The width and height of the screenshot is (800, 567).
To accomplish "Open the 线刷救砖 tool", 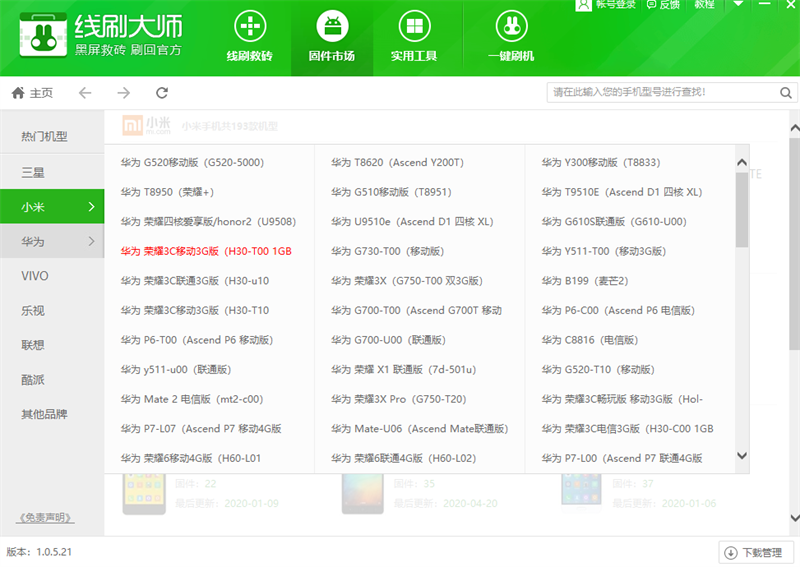I will tap(249, 38).
